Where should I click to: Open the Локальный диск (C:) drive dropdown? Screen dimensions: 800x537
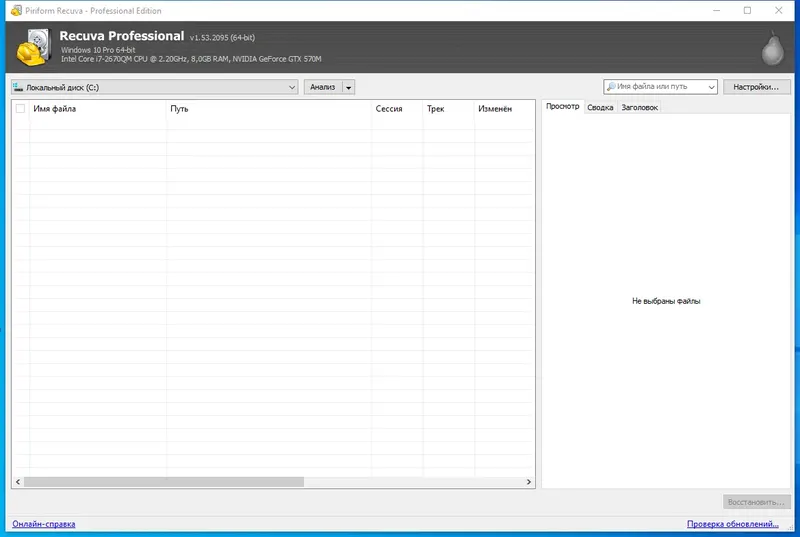[x=155, y=87]
